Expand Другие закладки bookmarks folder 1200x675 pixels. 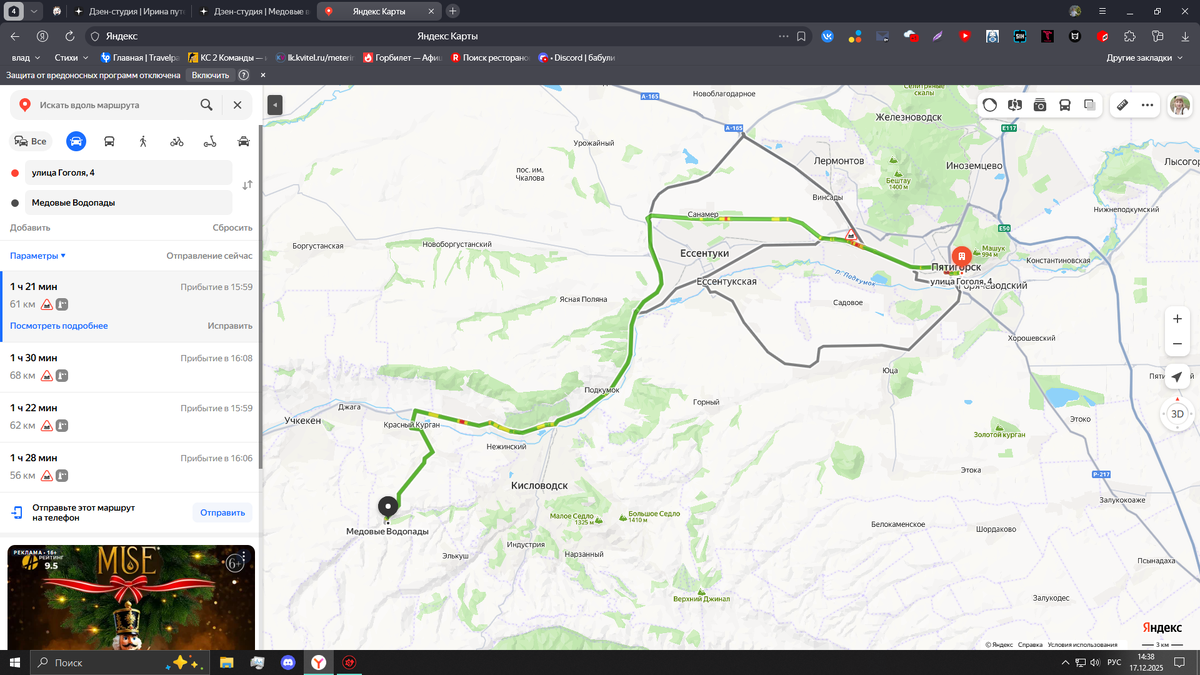[1144, 58]
